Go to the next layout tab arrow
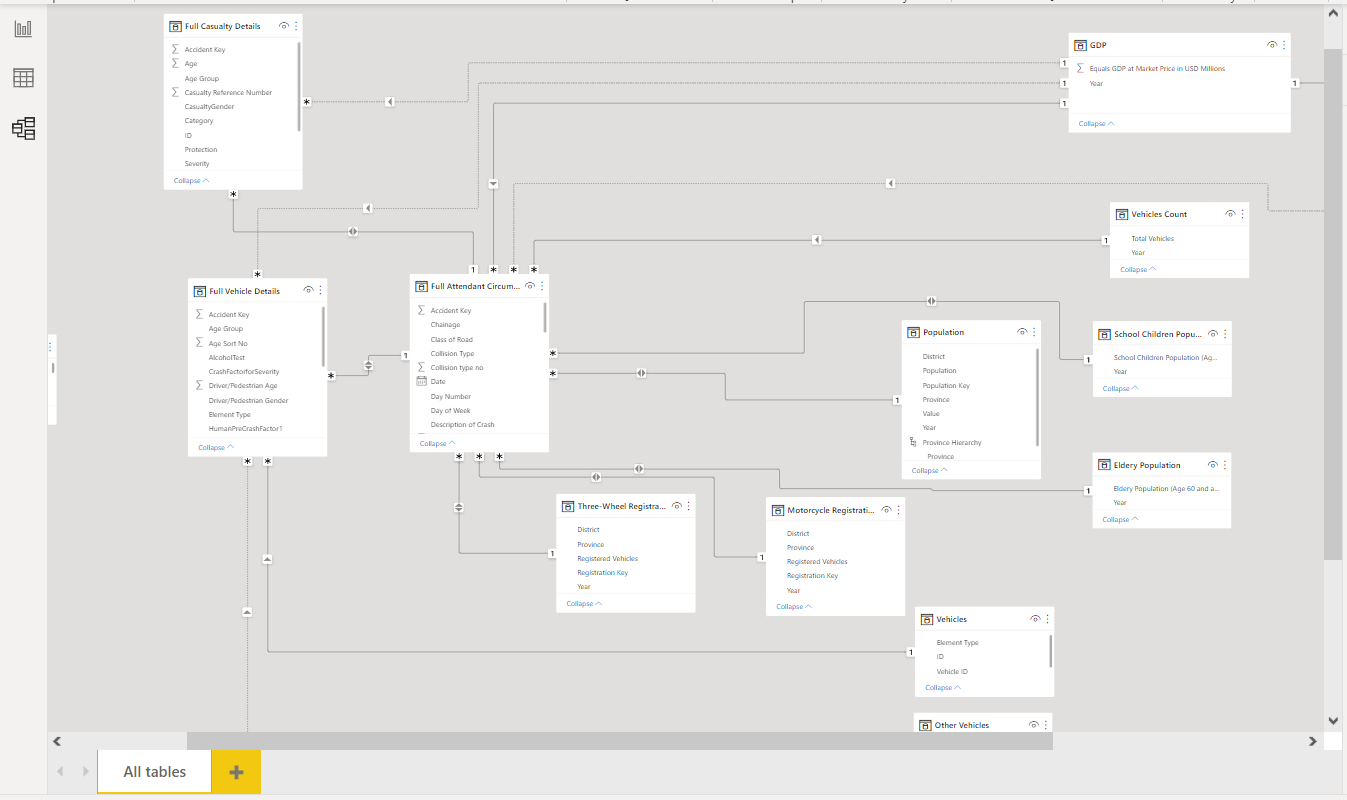This screenshot has width=1347, height=800. coord(85,772)
